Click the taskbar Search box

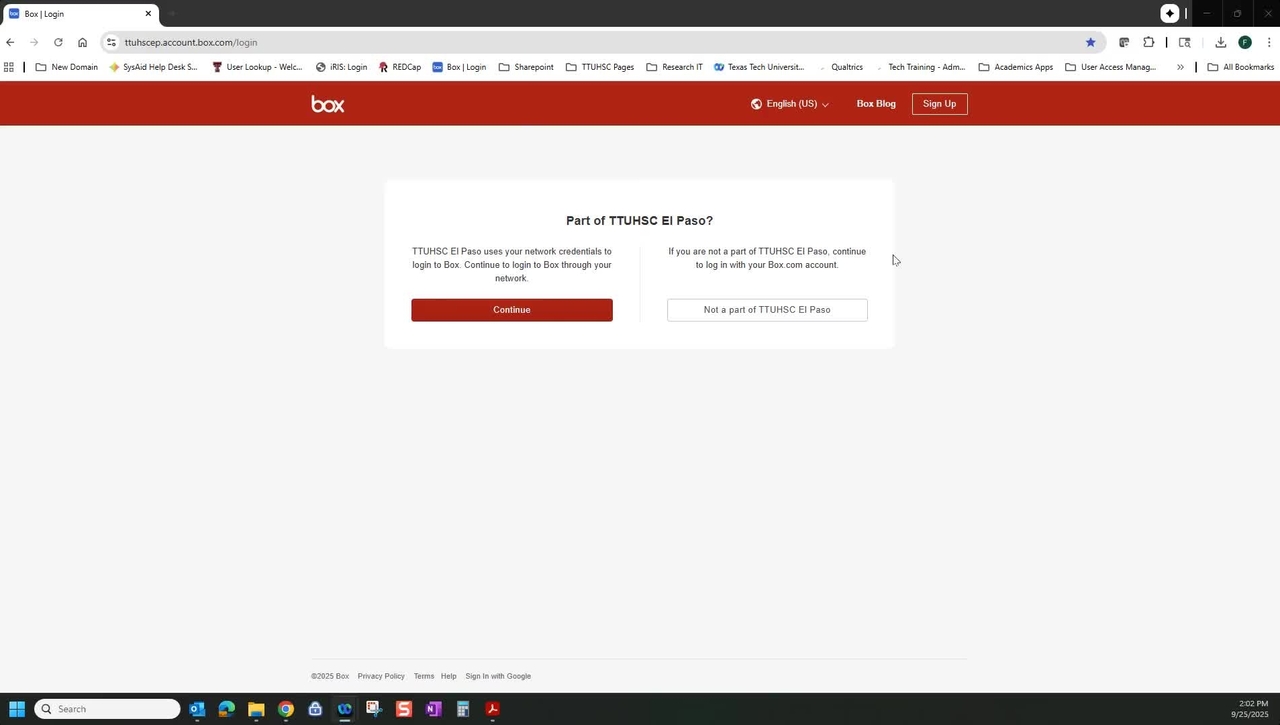108,709
